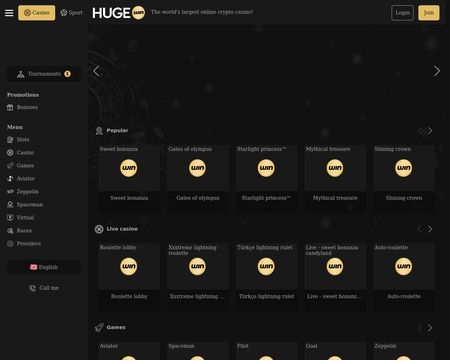This screenshot has height=360, width=450.
Task: Open the Gates of olympus game thumbnail
Action: coord(198,168)
